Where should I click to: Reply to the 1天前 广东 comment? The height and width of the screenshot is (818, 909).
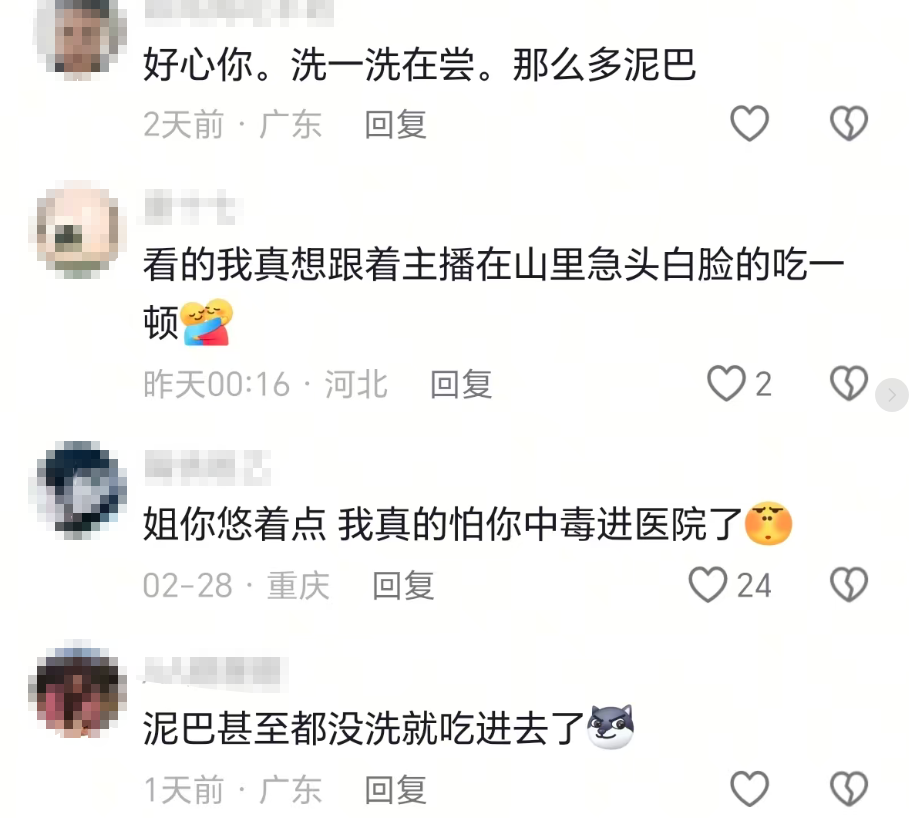pyautogui.click(x=396, y=790)
